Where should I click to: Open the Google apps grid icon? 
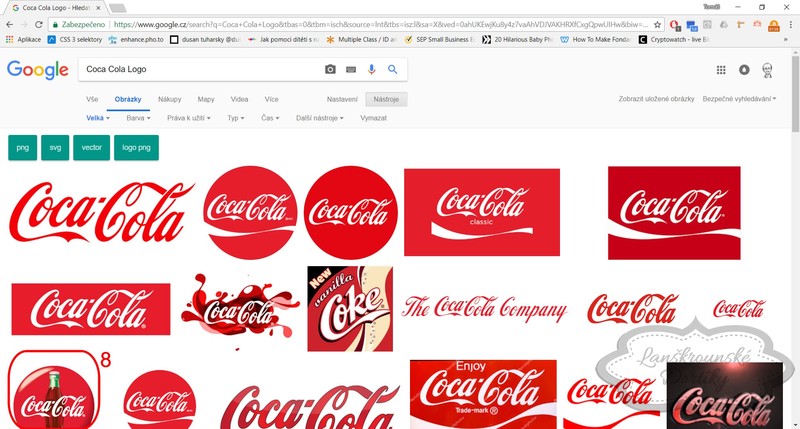pos(721,70)
